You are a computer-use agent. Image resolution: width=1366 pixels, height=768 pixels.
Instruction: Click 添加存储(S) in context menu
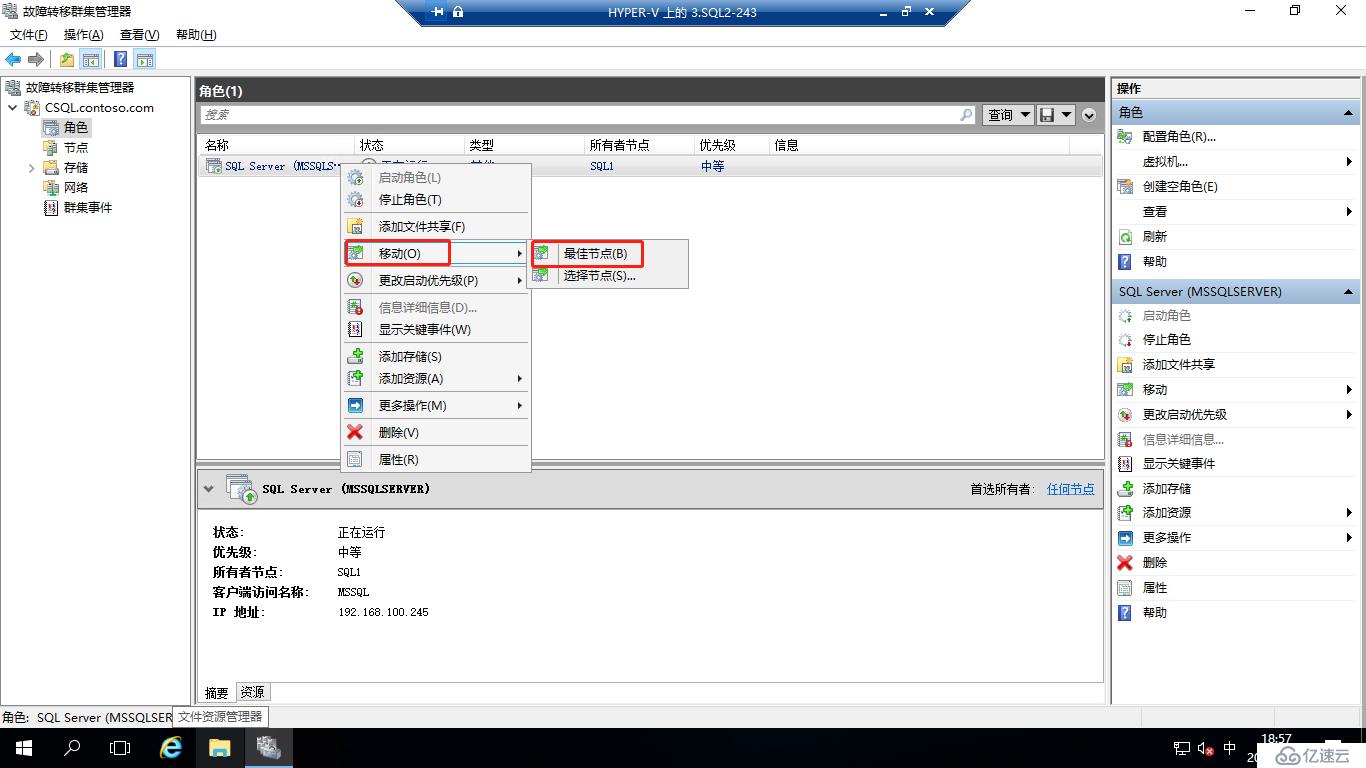[435, 356]
